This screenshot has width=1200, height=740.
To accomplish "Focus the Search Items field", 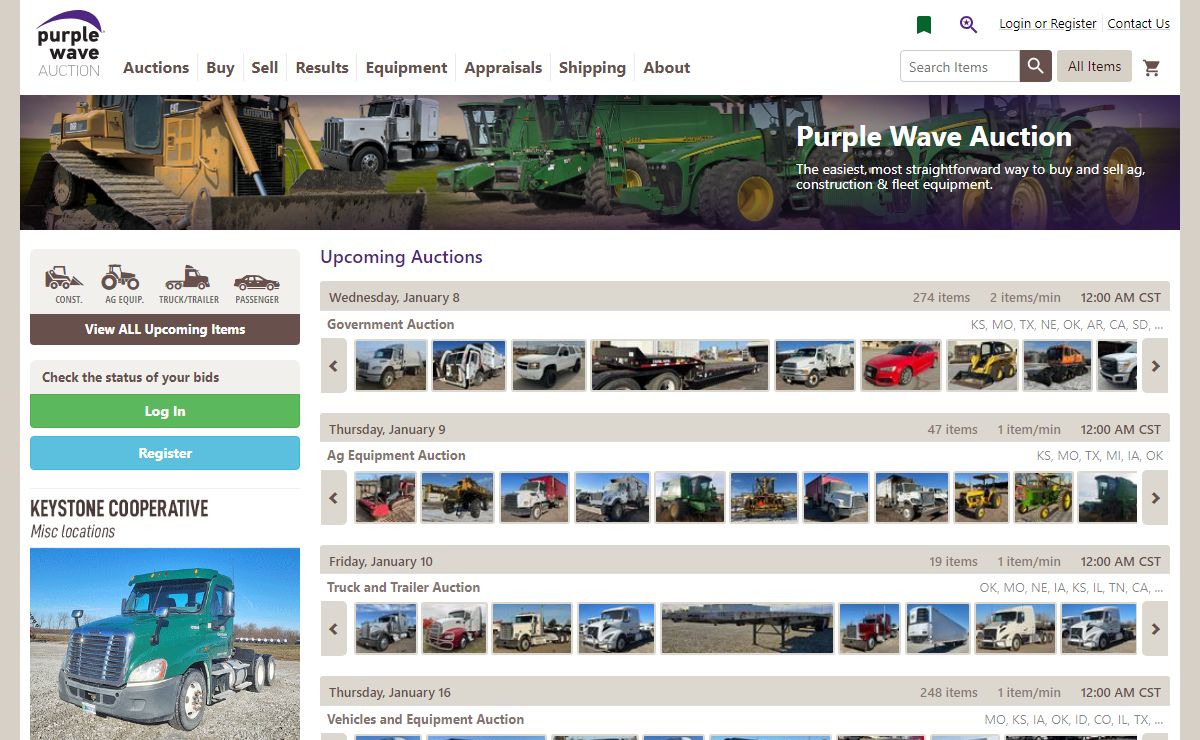I will [x=960, y=67].
